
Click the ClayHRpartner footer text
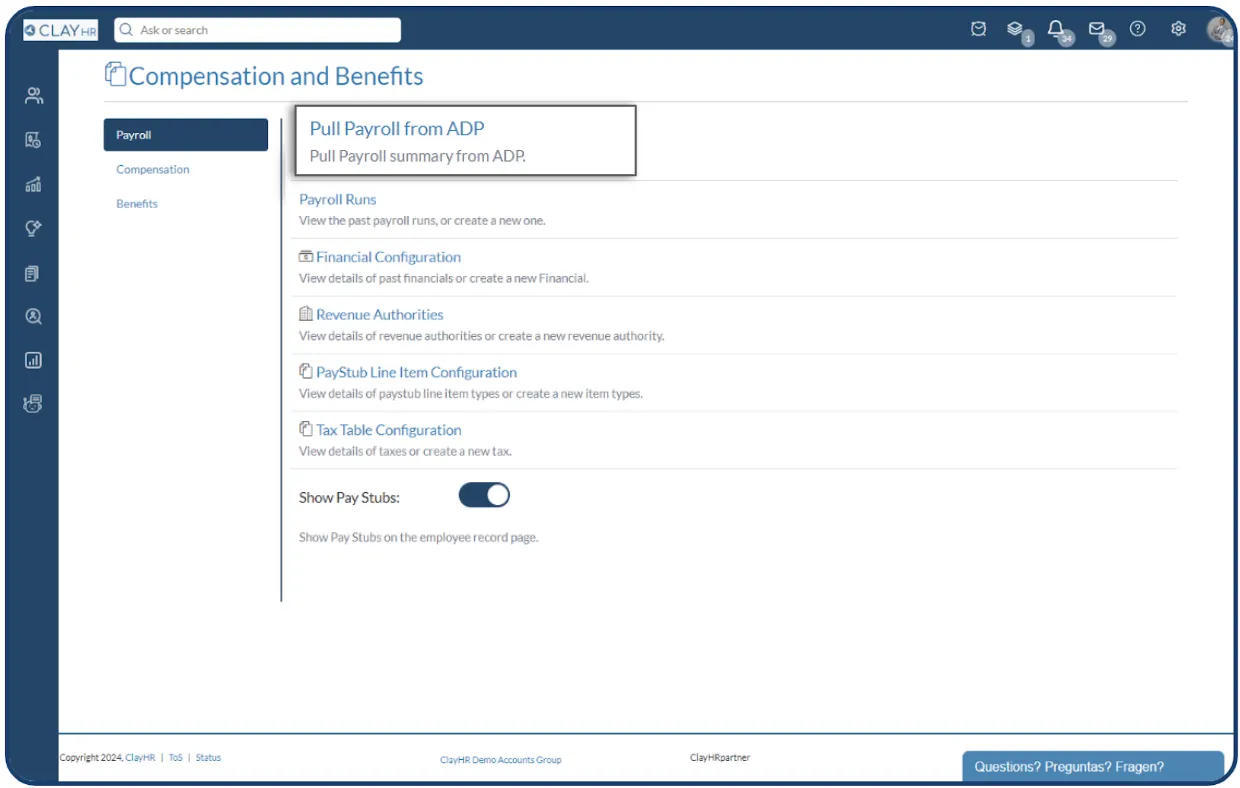[720, 758]
